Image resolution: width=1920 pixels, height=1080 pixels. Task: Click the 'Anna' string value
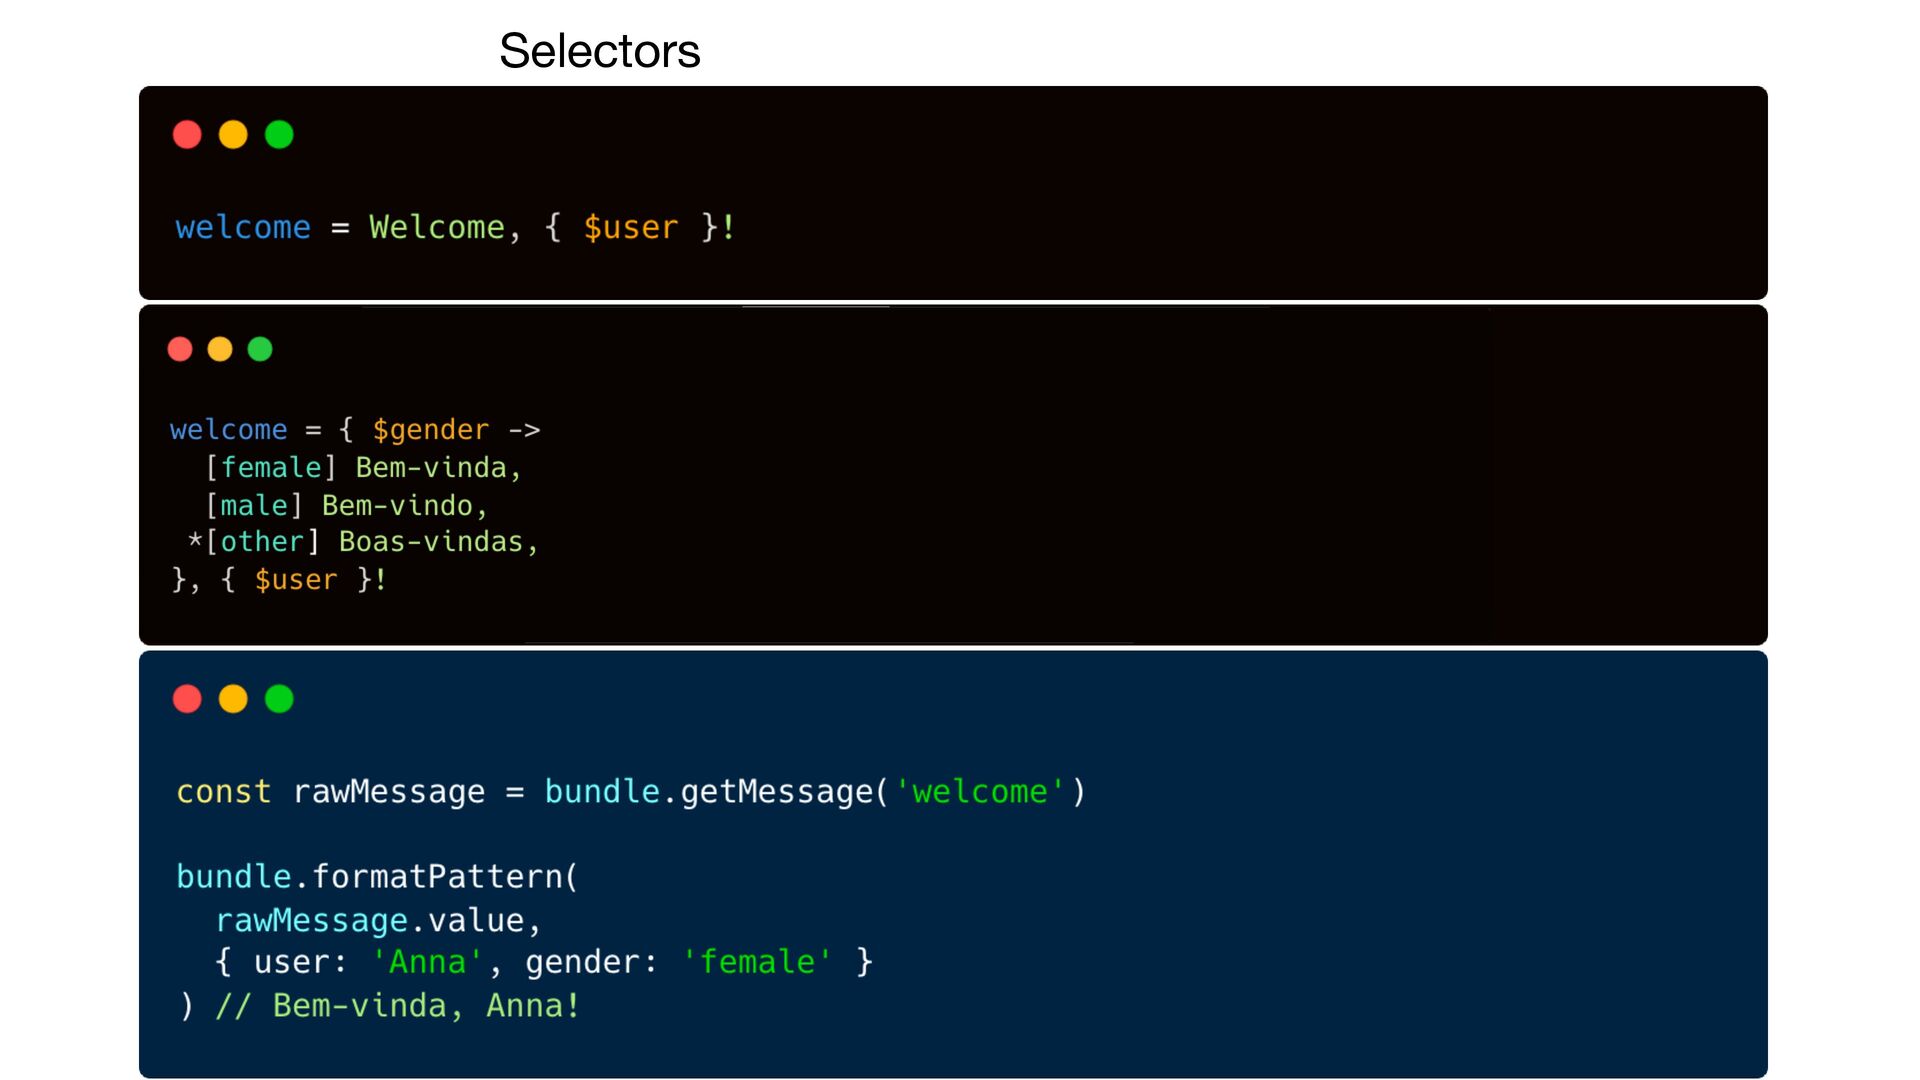[x=426, y=962]
